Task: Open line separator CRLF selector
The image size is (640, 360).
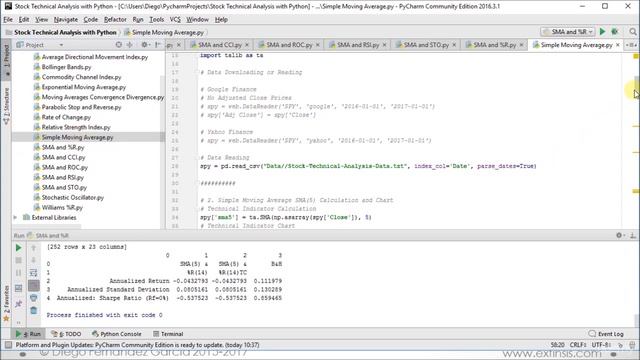Action: [x=578, y=345]
